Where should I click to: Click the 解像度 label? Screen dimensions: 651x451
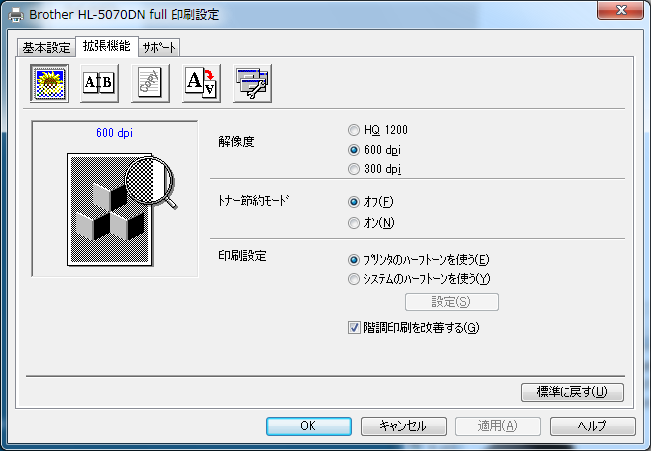pyautogui.click(x=236, y=142)
